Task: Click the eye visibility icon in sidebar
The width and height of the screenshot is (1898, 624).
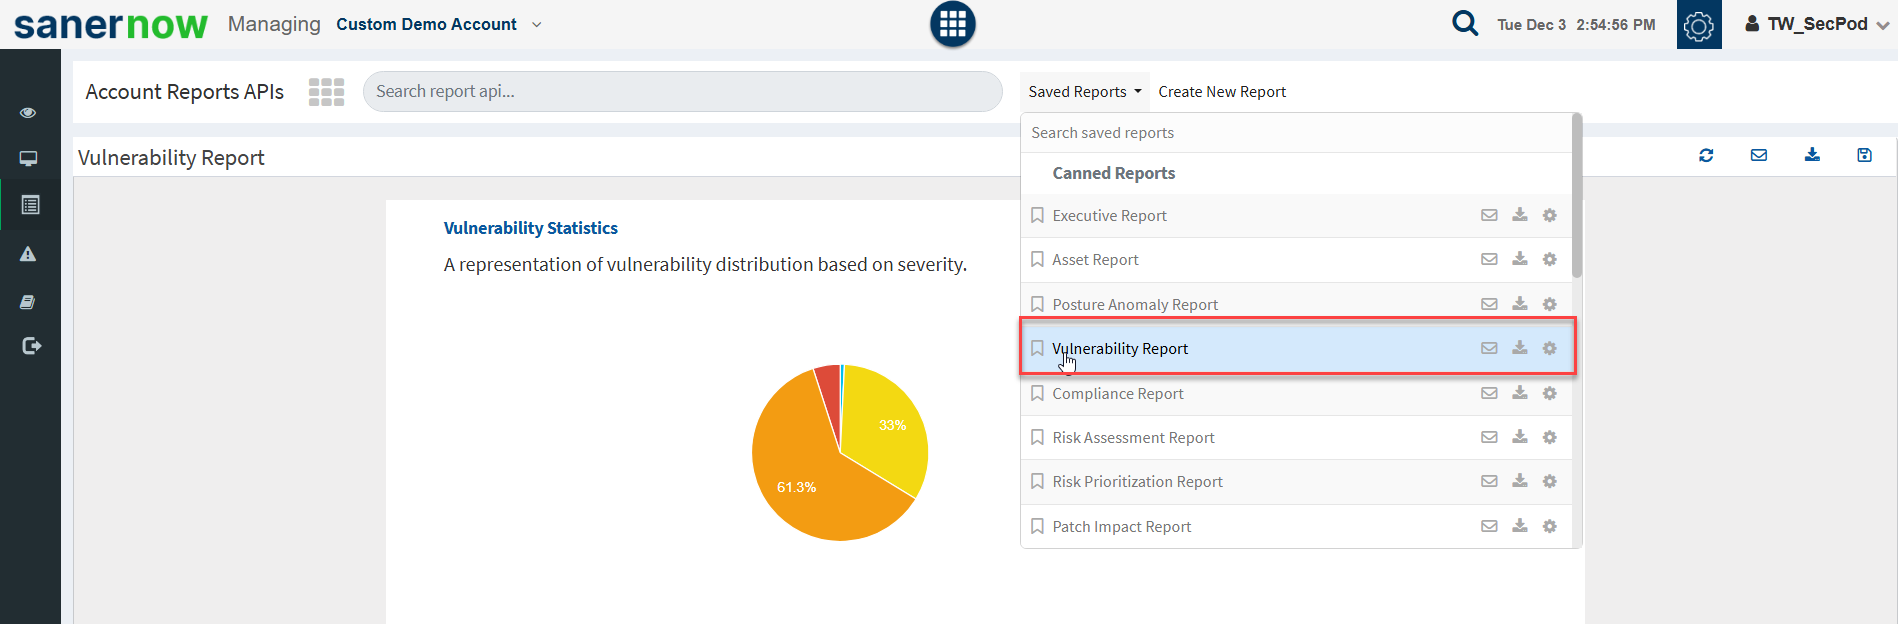Action: [28, 113]
